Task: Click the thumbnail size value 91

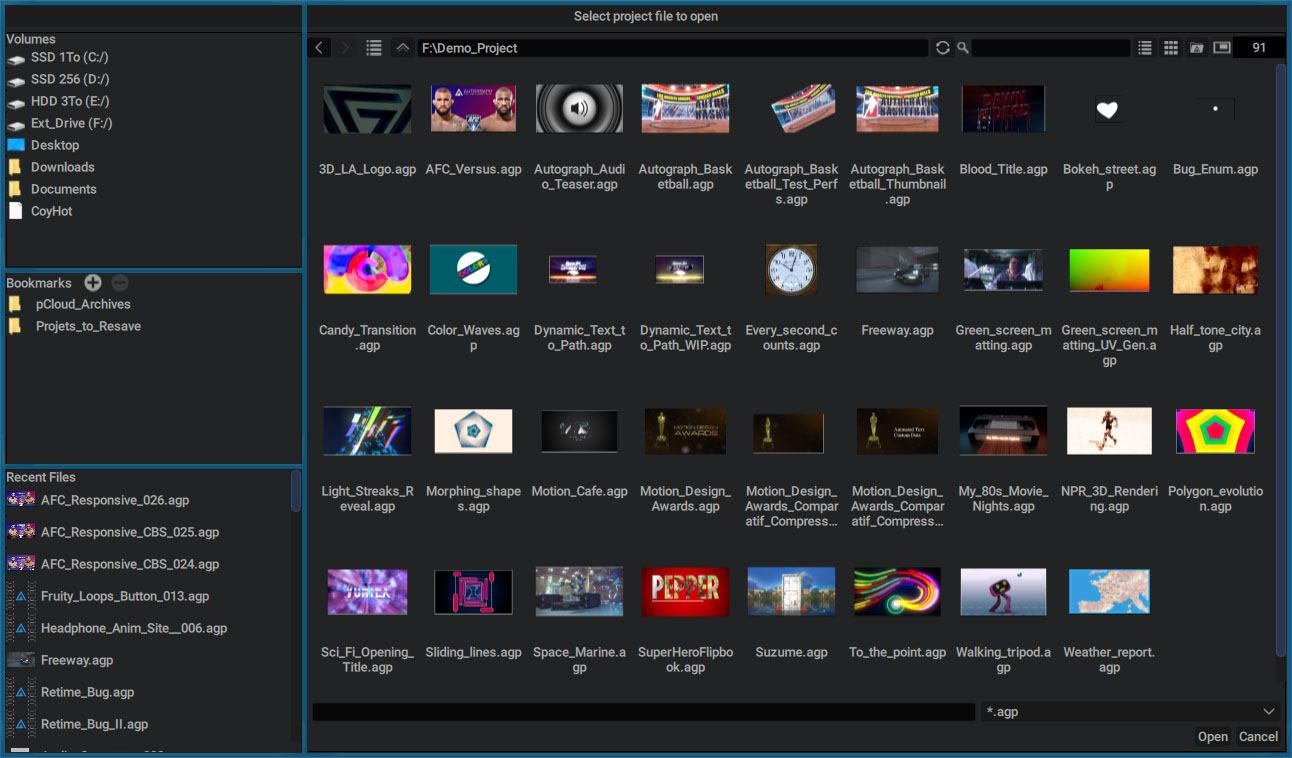Action: (1259, 48)
